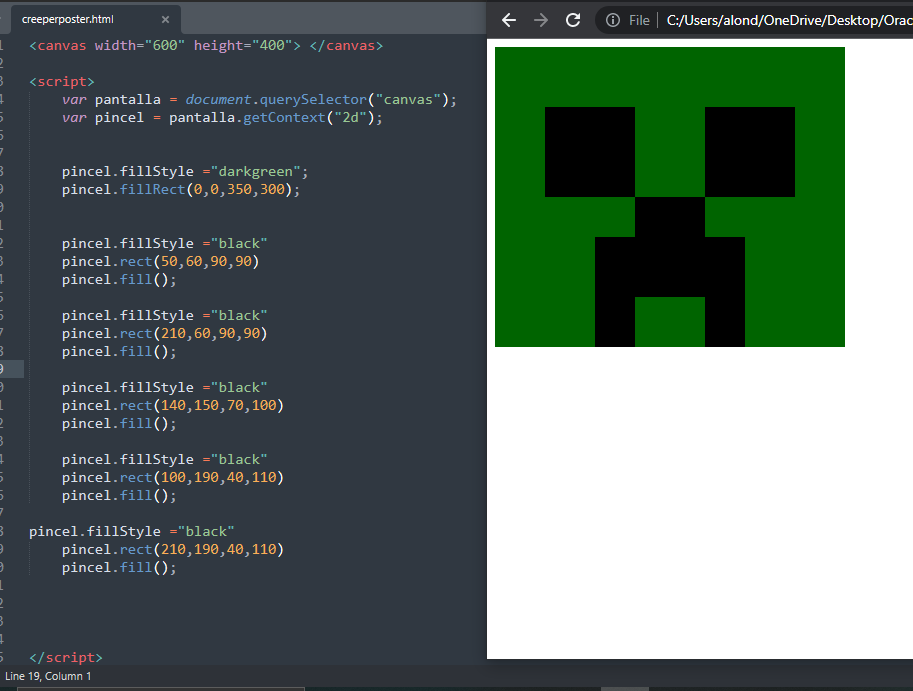Click the 'Line 19, Column 1' status text
The height and width of the screenshot is (691, 913).
(x=48, y=676)
